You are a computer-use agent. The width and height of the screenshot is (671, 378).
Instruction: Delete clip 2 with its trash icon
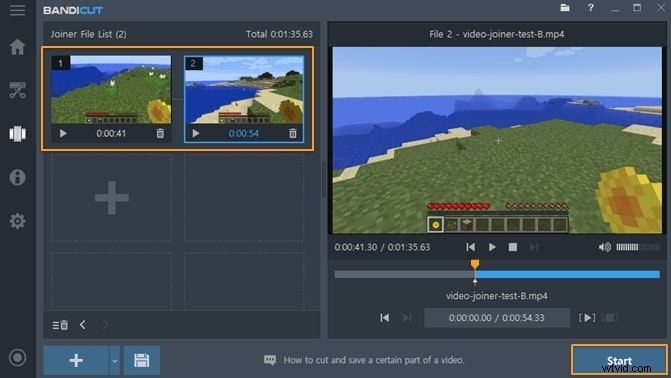pos(293,134)
